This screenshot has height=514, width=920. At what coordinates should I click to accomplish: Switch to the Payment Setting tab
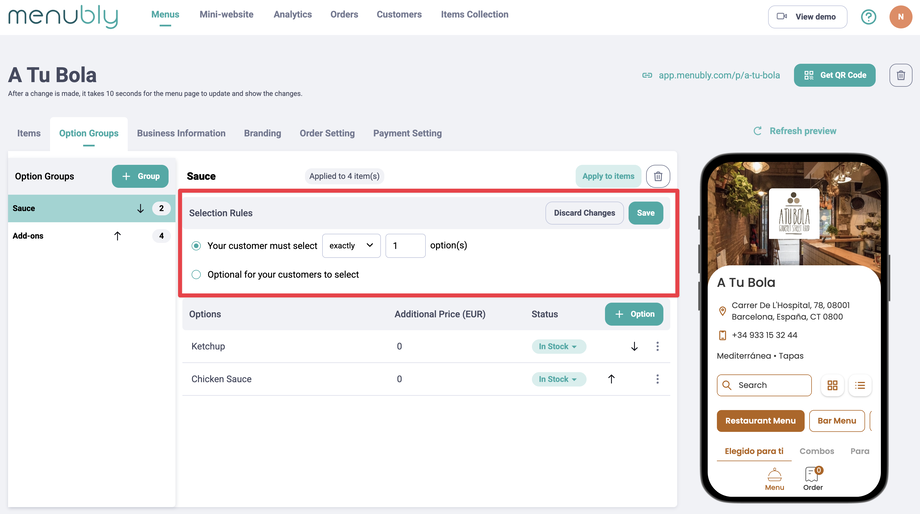407,133
